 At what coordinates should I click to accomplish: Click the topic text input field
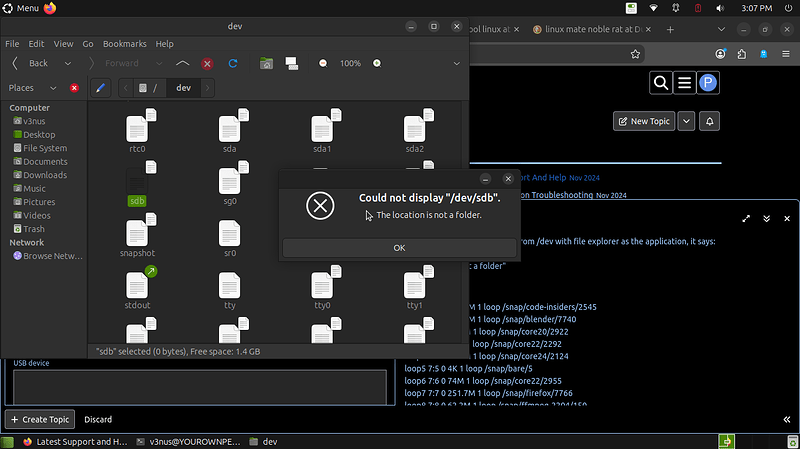199,387
